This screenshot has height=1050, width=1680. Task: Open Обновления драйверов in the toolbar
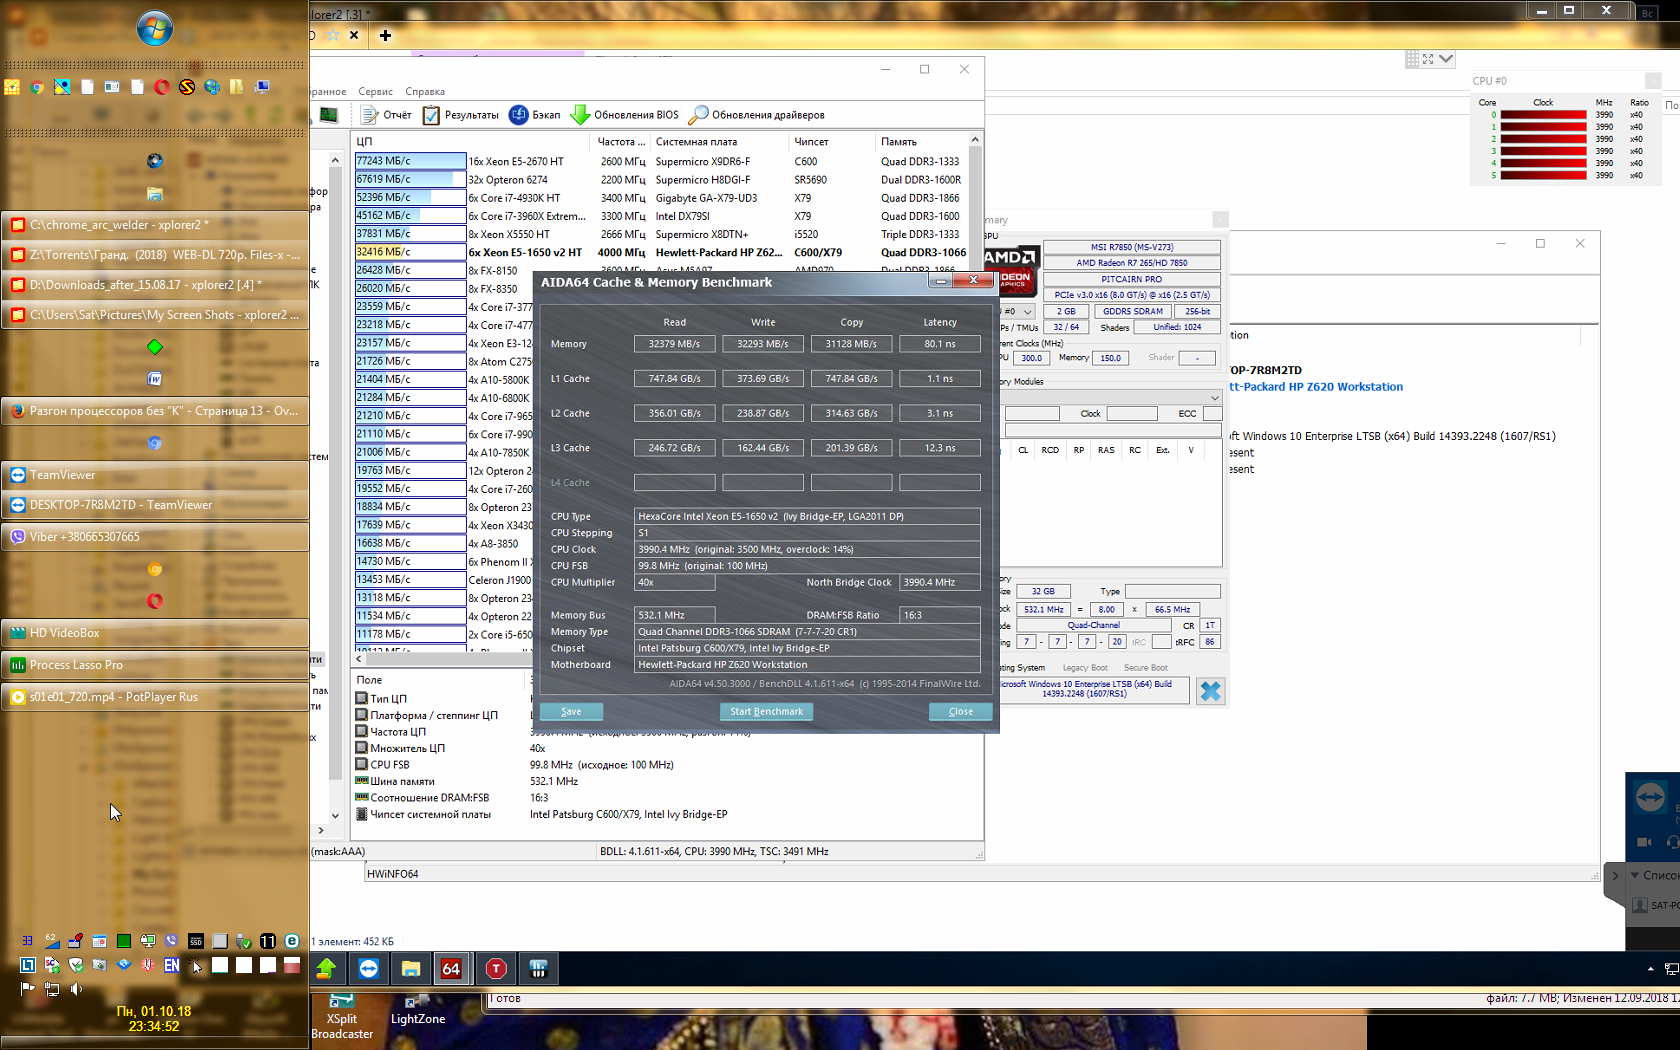[x=756, y=115]
